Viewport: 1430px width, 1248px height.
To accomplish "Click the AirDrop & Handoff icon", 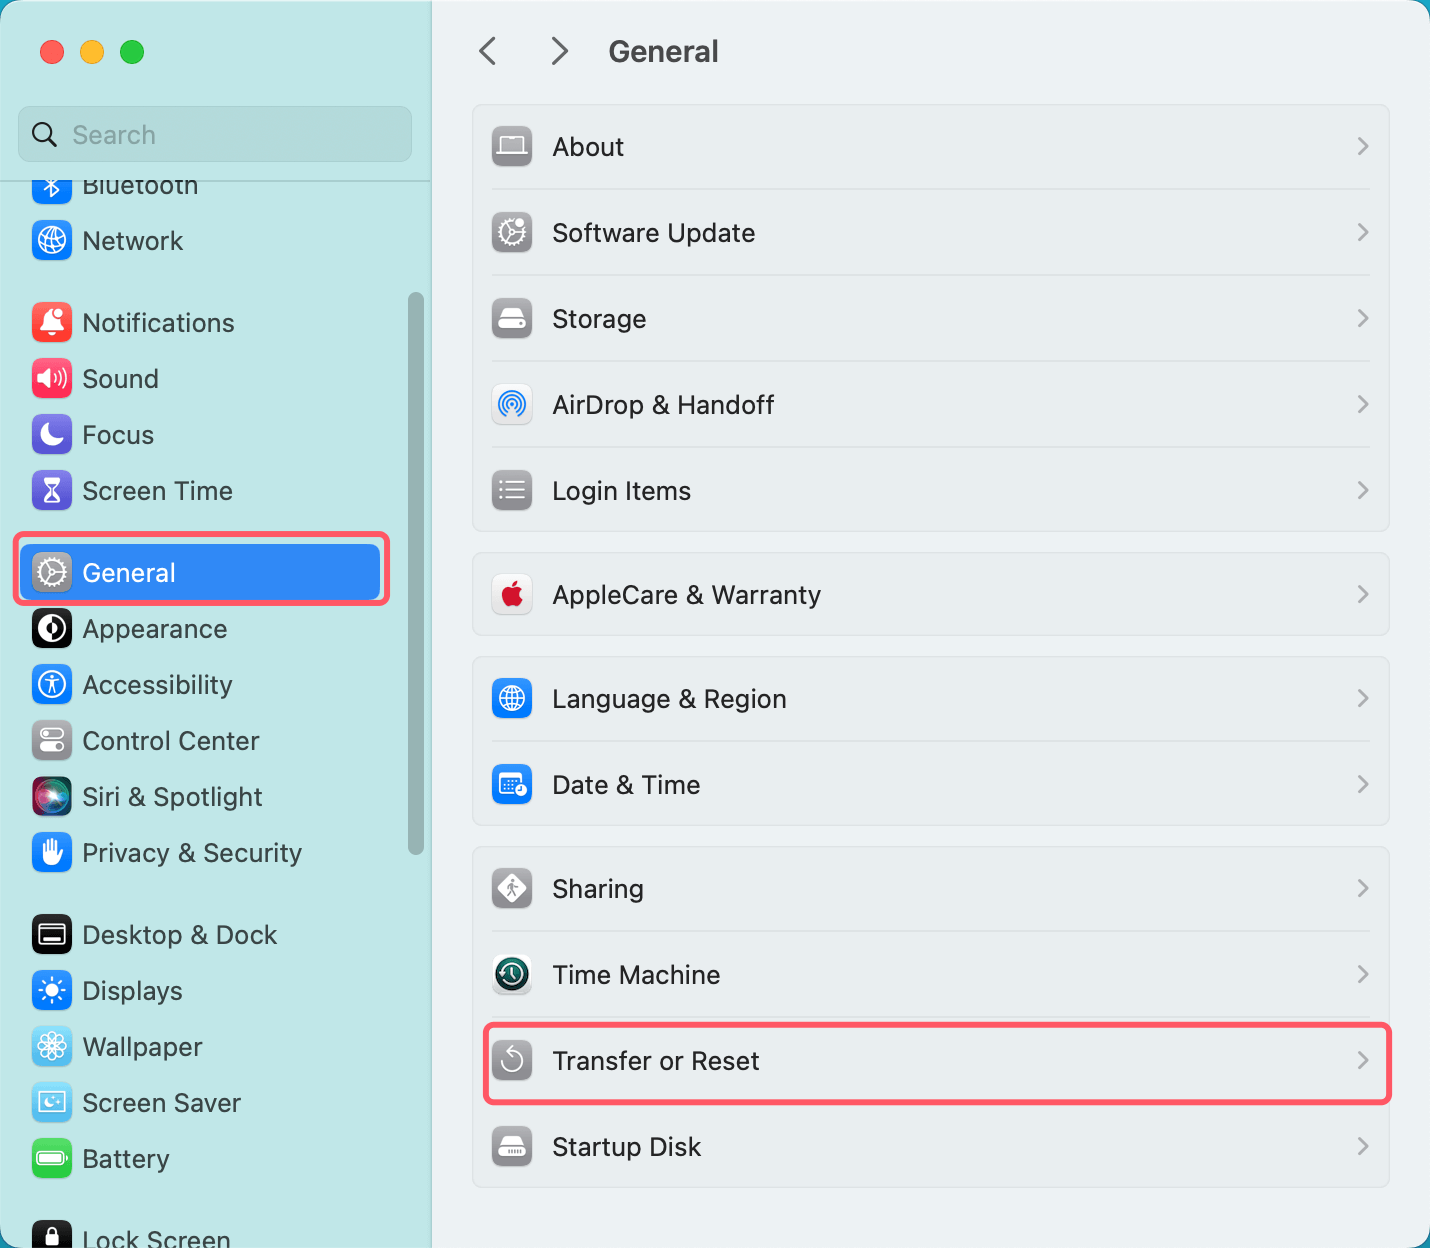I will [511, 404].
